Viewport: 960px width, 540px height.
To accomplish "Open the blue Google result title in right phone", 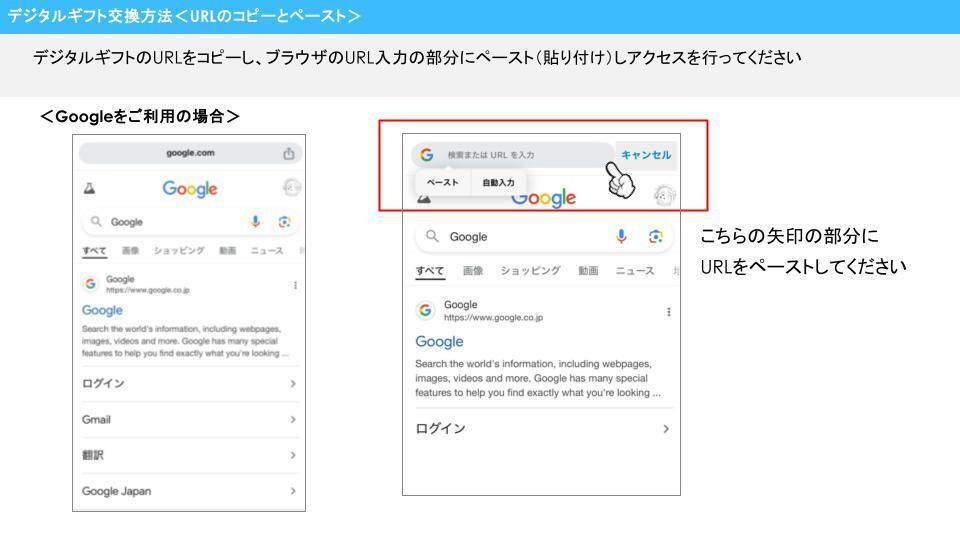I will click(x=439, y=342).
